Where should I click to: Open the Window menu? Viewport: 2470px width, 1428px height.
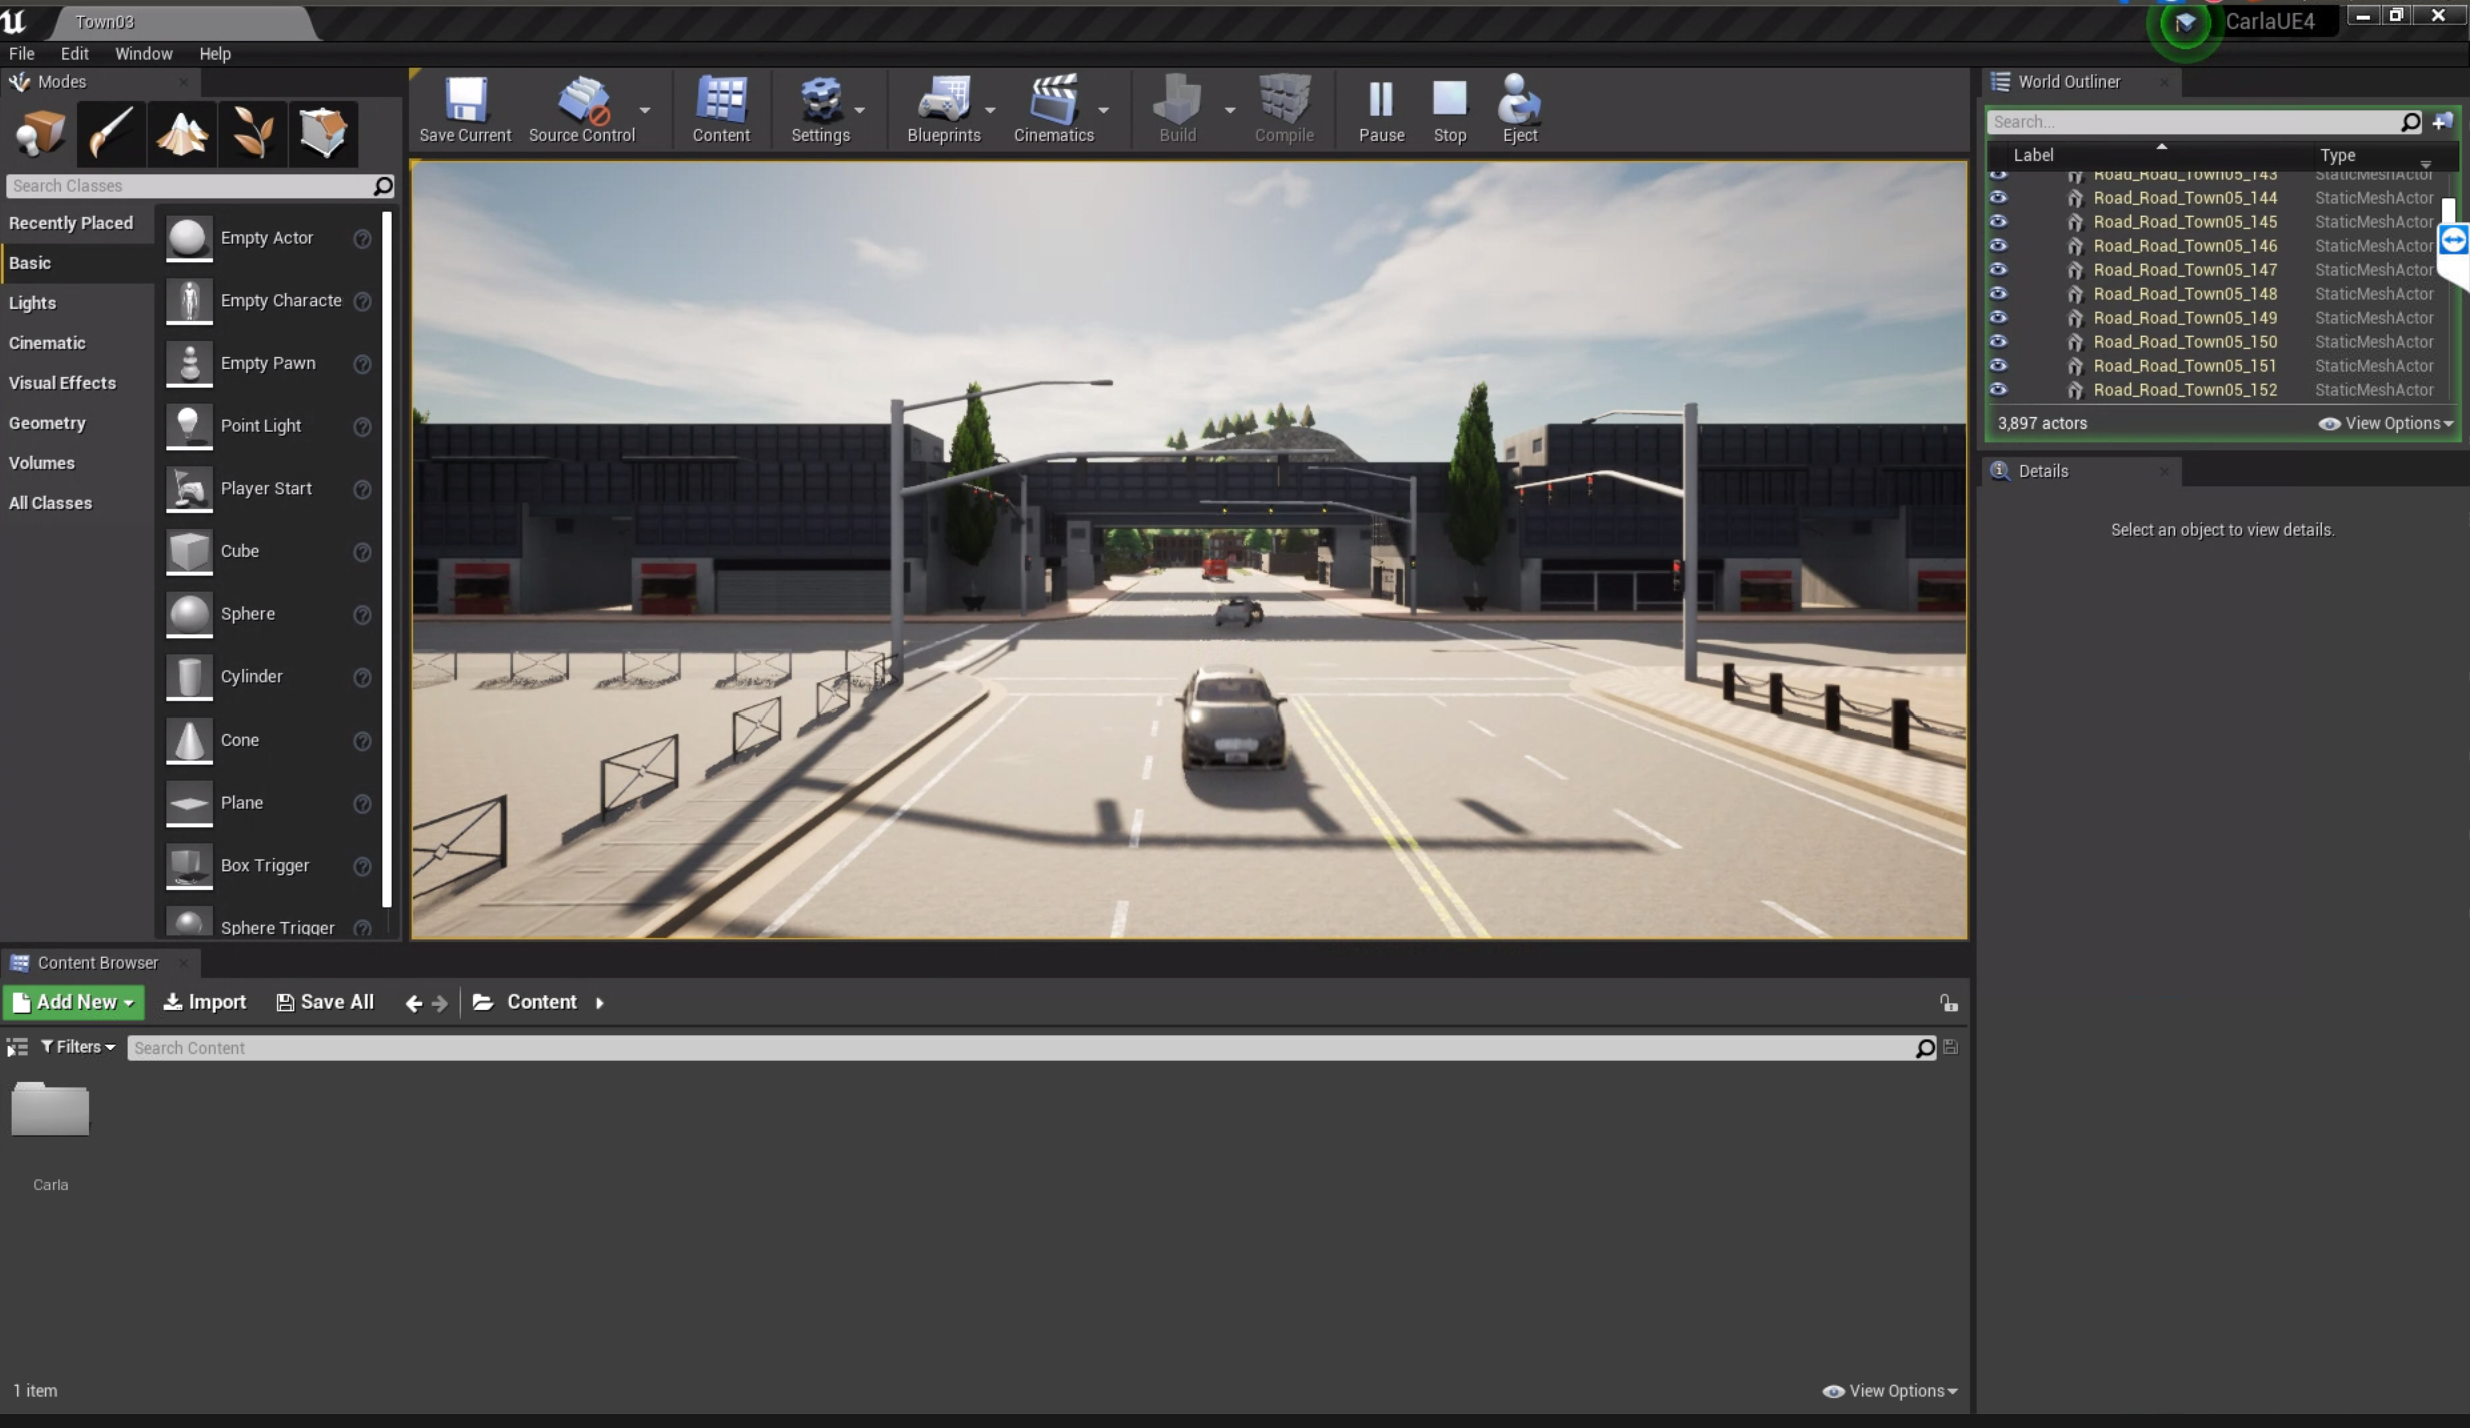(143, 54)
